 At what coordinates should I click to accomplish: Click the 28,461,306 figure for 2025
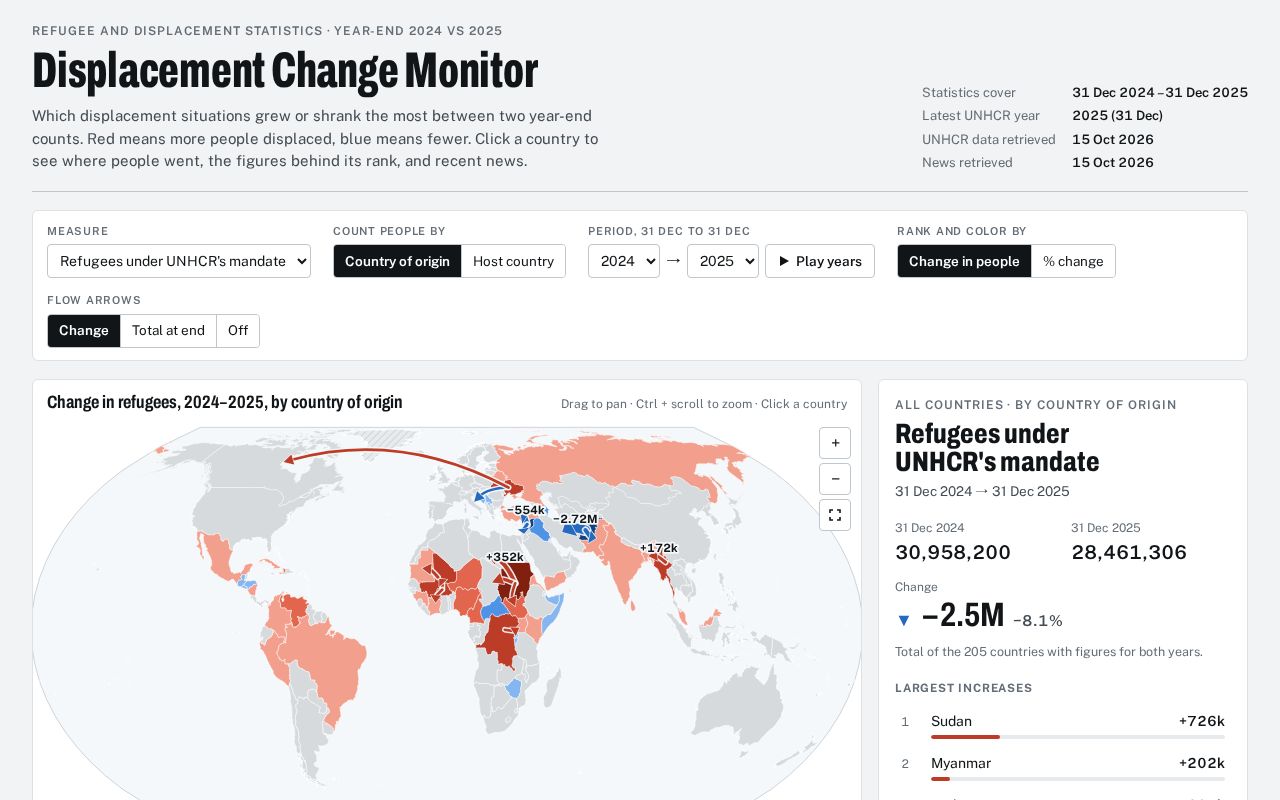click(x=1129, y=552)
